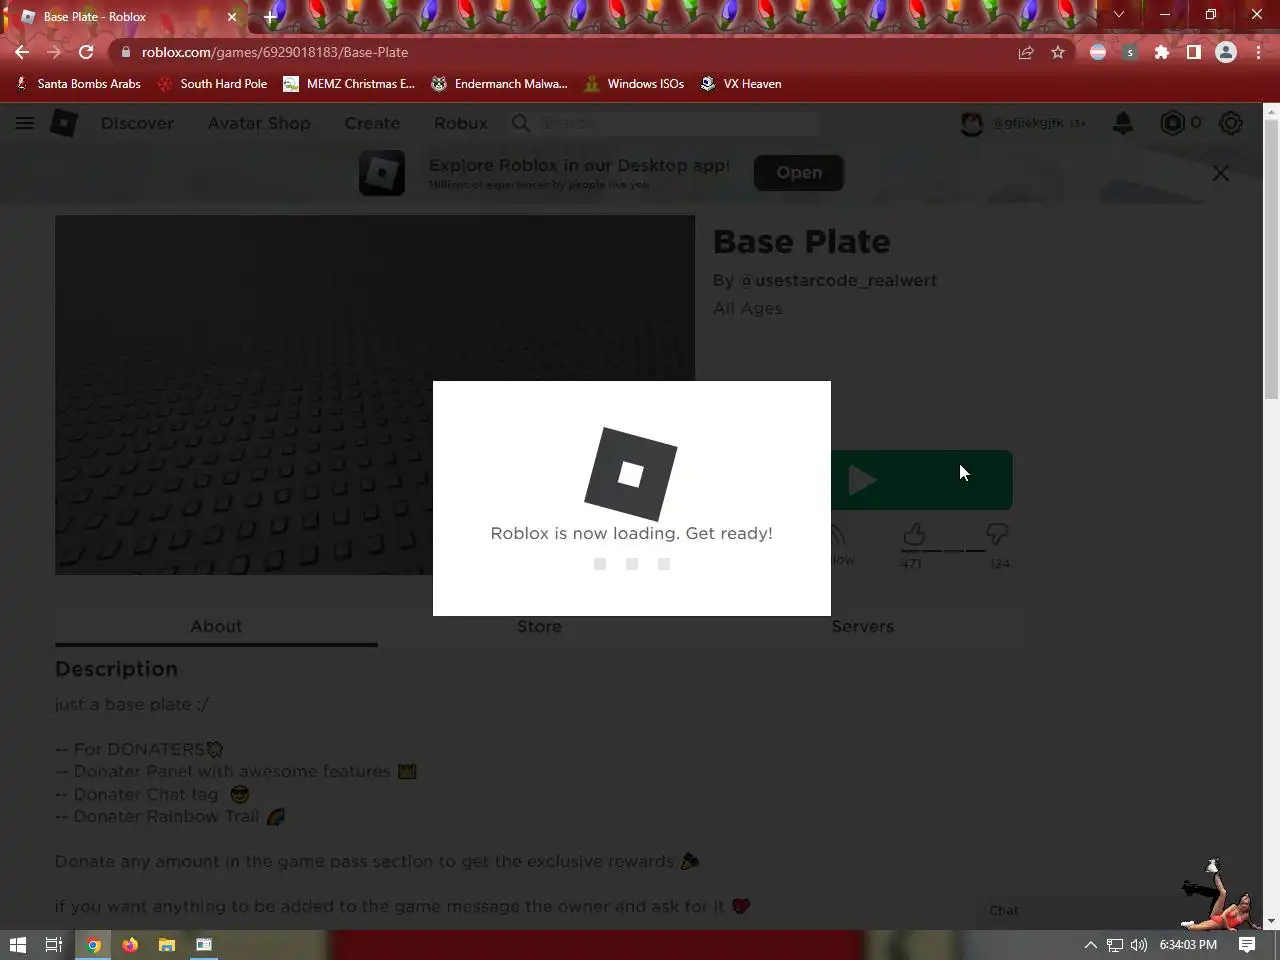Viewport: 1280px width, 960px height.
Task: Switch to the Store tab
Action: click(539, 627)
